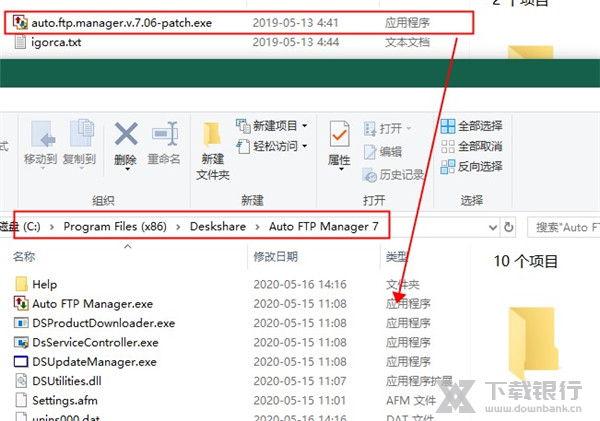600x421 pixels.
Task: Sort by Type column header
Action: click(396, 256)
